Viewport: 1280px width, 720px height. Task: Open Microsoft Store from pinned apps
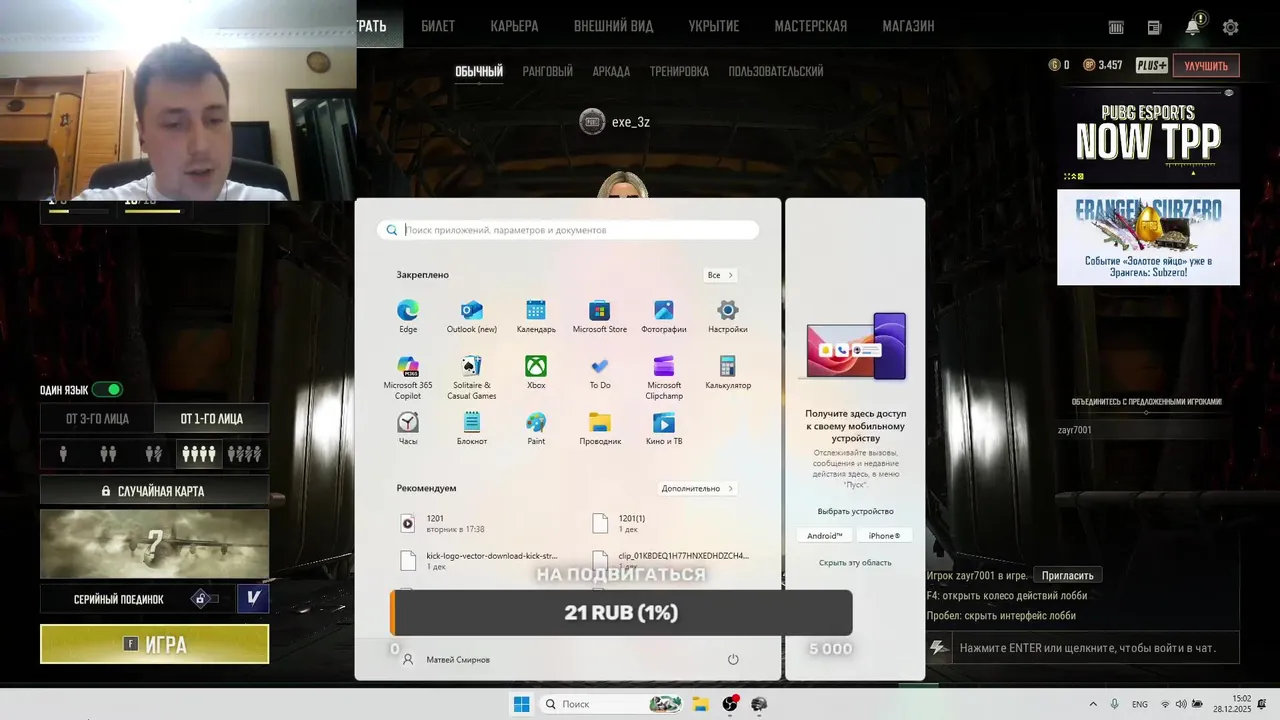tap(600, 317)
